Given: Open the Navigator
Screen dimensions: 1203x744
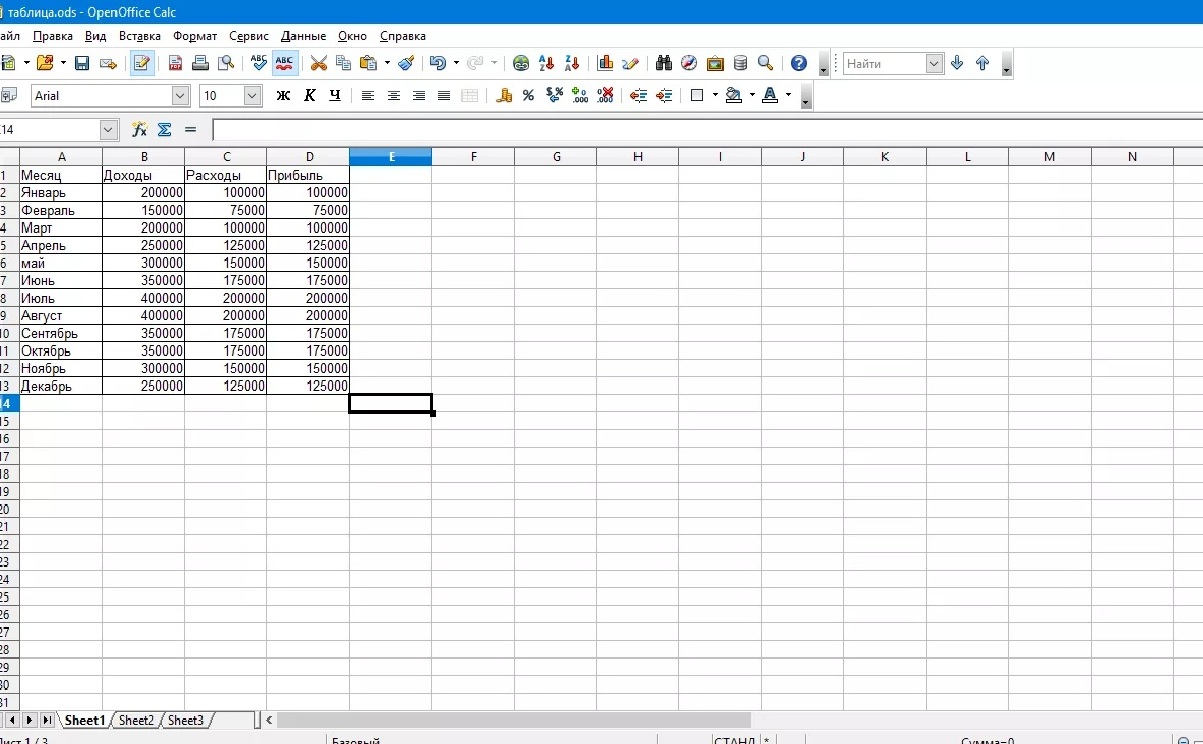Looking at the screenshot, I should (688, 62).
